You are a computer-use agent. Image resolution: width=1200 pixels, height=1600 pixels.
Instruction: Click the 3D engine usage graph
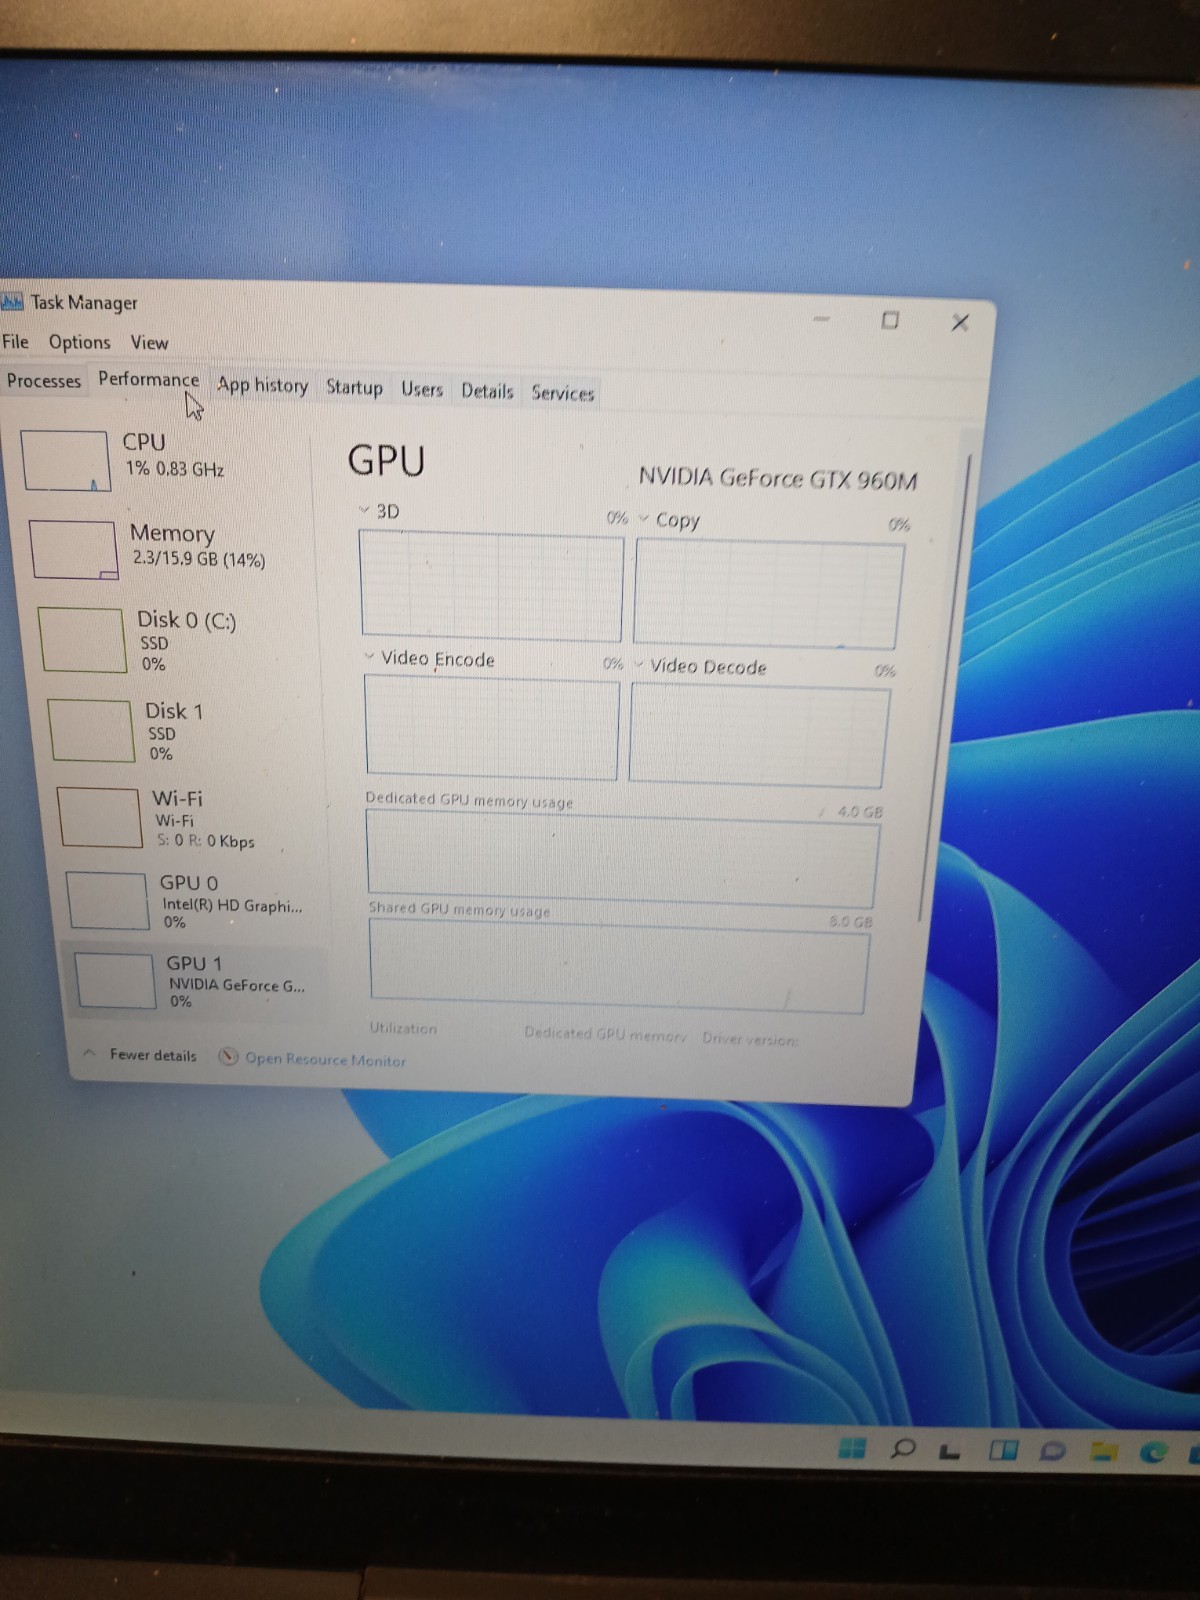[491, 587]
